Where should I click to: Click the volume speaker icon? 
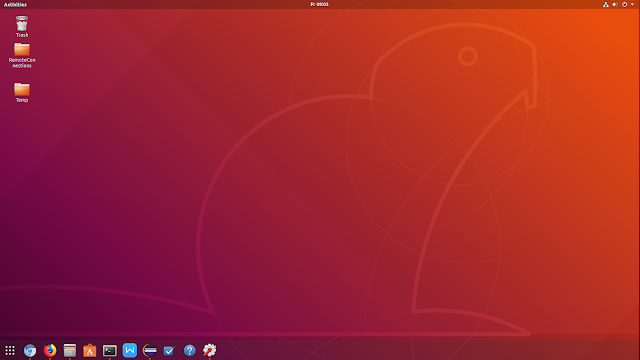pos(615,4)
